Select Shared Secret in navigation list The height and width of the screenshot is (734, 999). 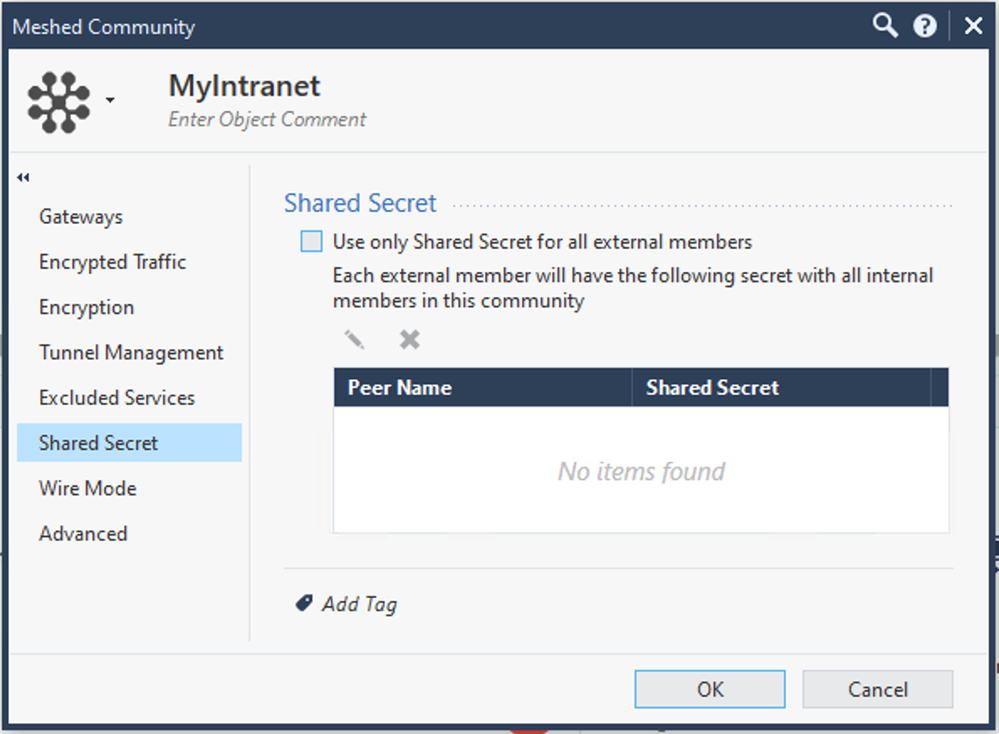coord(129,443)
